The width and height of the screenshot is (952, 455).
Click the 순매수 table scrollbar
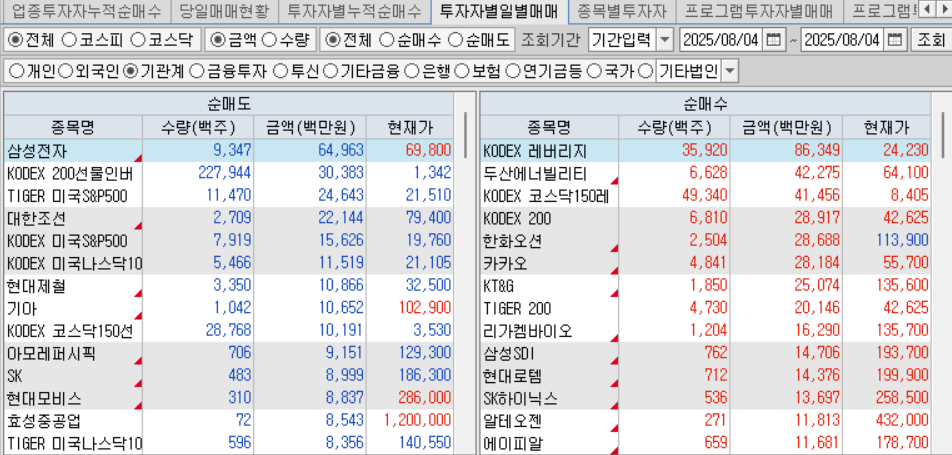[x=944, y=134]
